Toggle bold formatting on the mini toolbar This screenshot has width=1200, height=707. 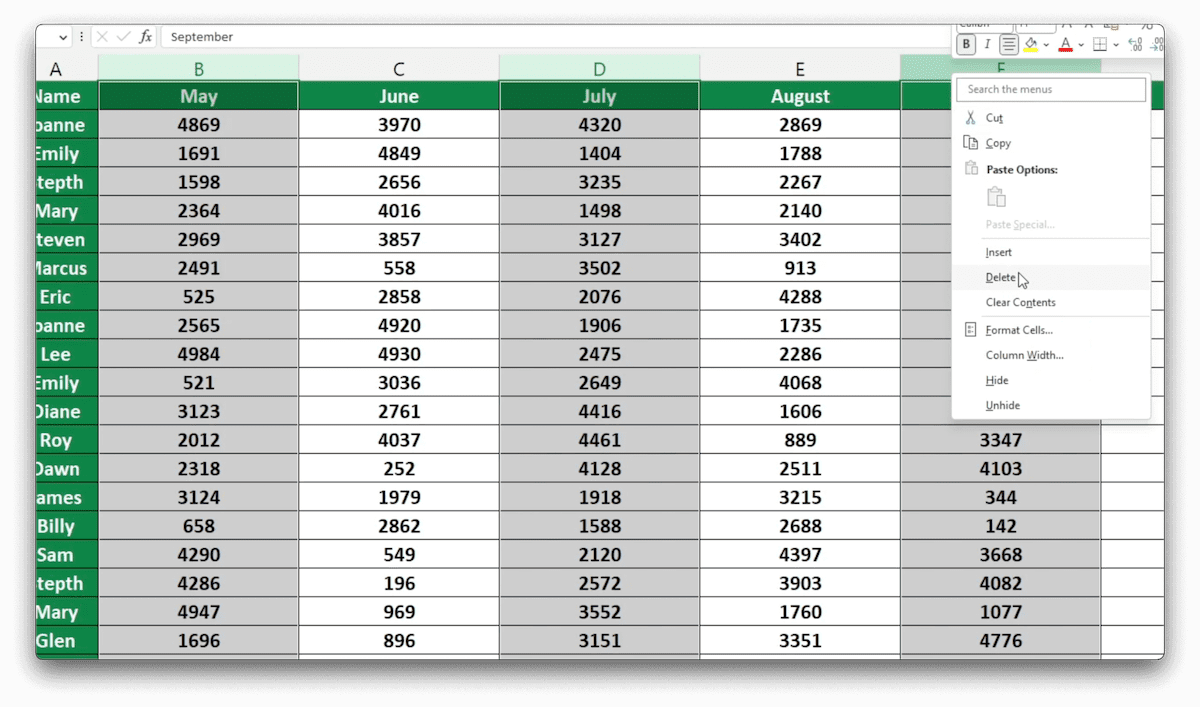[x=966, y=44]
